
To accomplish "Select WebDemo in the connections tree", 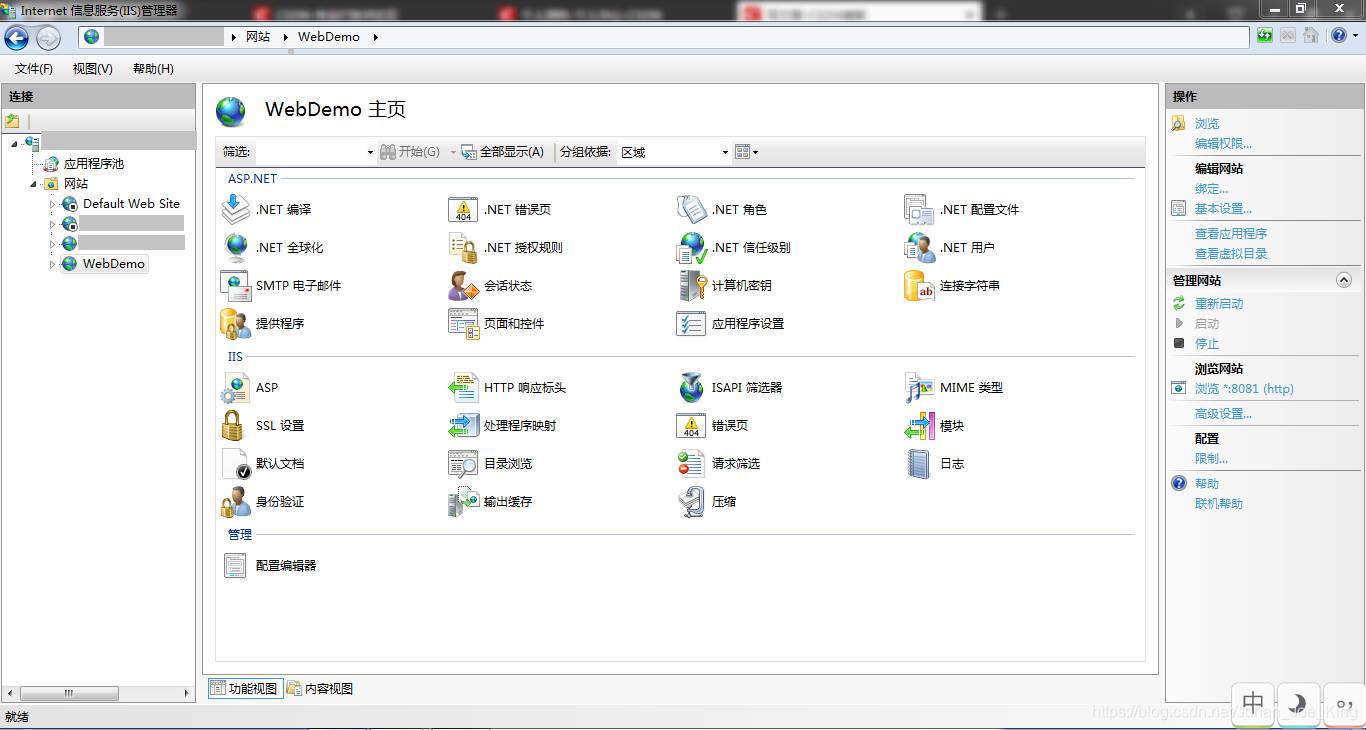I will pos(113,264).
